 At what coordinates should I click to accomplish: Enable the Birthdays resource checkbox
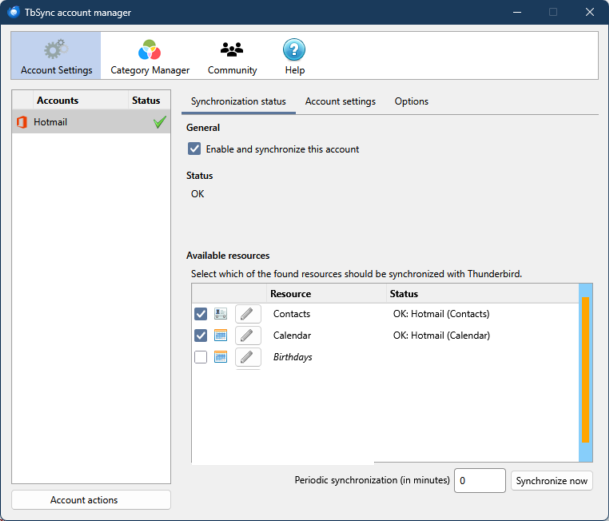[201, 358]
